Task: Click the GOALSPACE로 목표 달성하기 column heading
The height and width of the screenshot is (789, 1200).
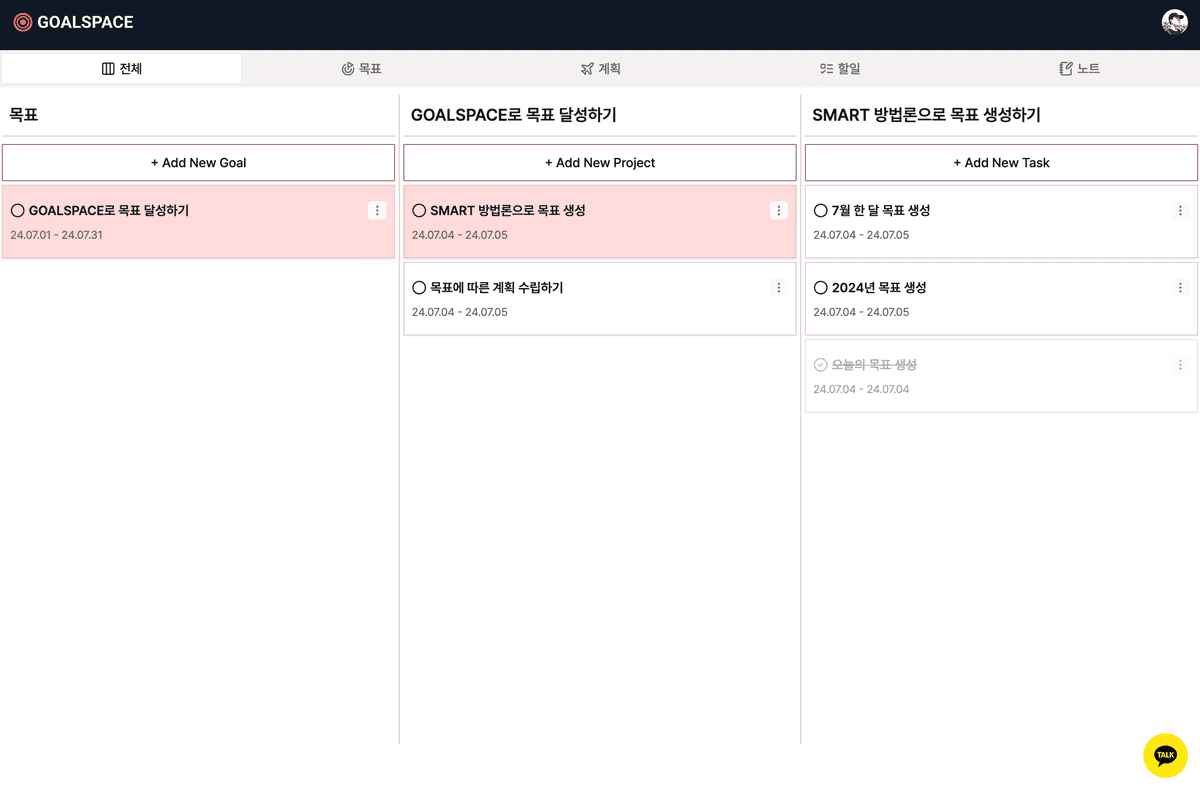Action: tap(514, 115)
